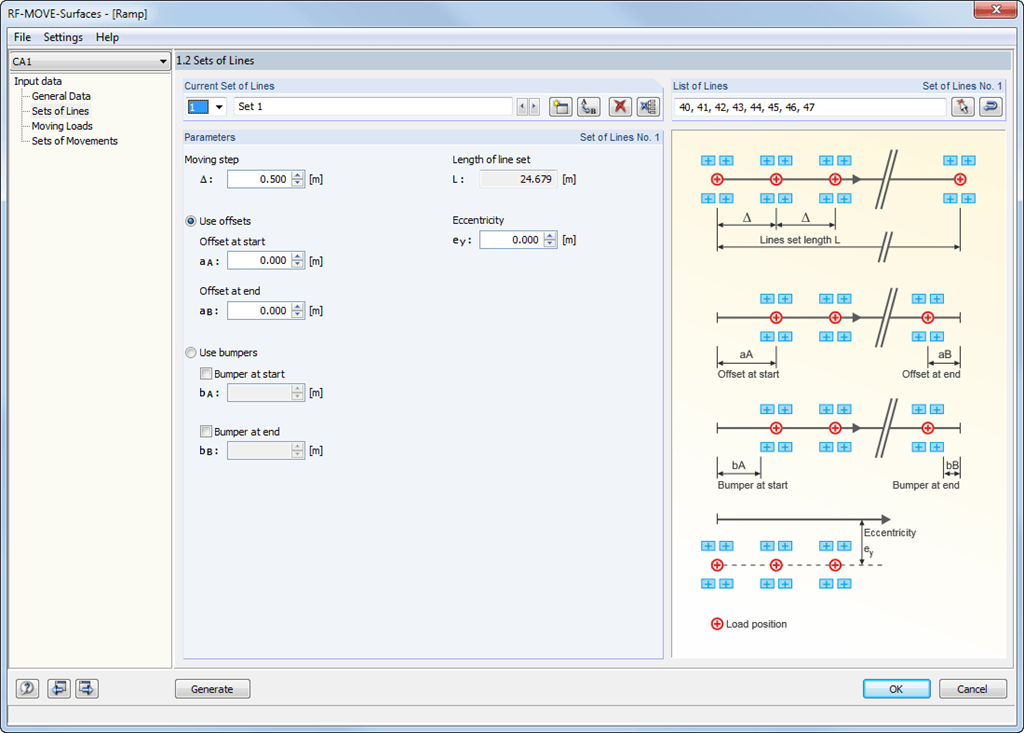This screenshot has height=733, width=1024.
Task: Adjust the Eccentricity ey spinner arrows
Action: [551, 240]
